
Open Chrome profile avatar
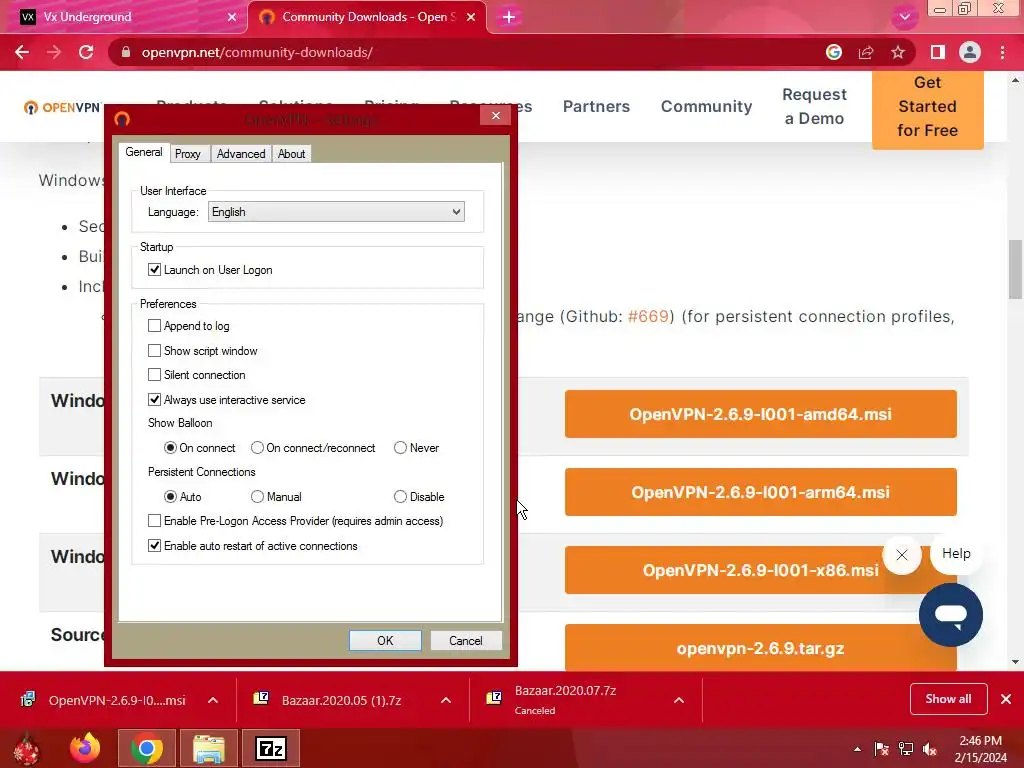(x=970, y=52)
